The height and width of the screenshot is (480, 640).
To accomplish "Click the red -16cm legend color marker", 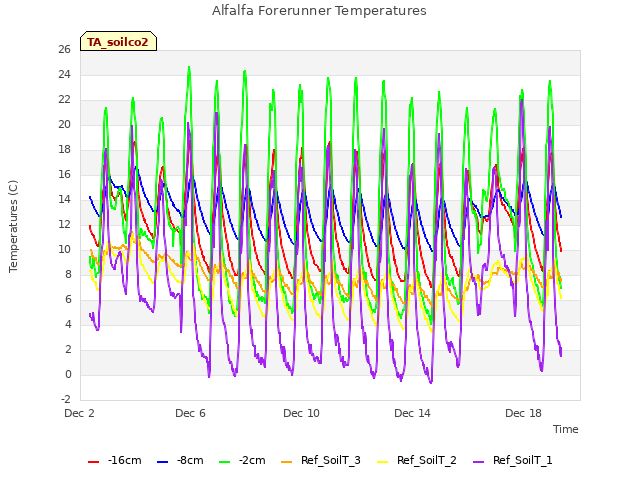I will [x=93, y=462].
